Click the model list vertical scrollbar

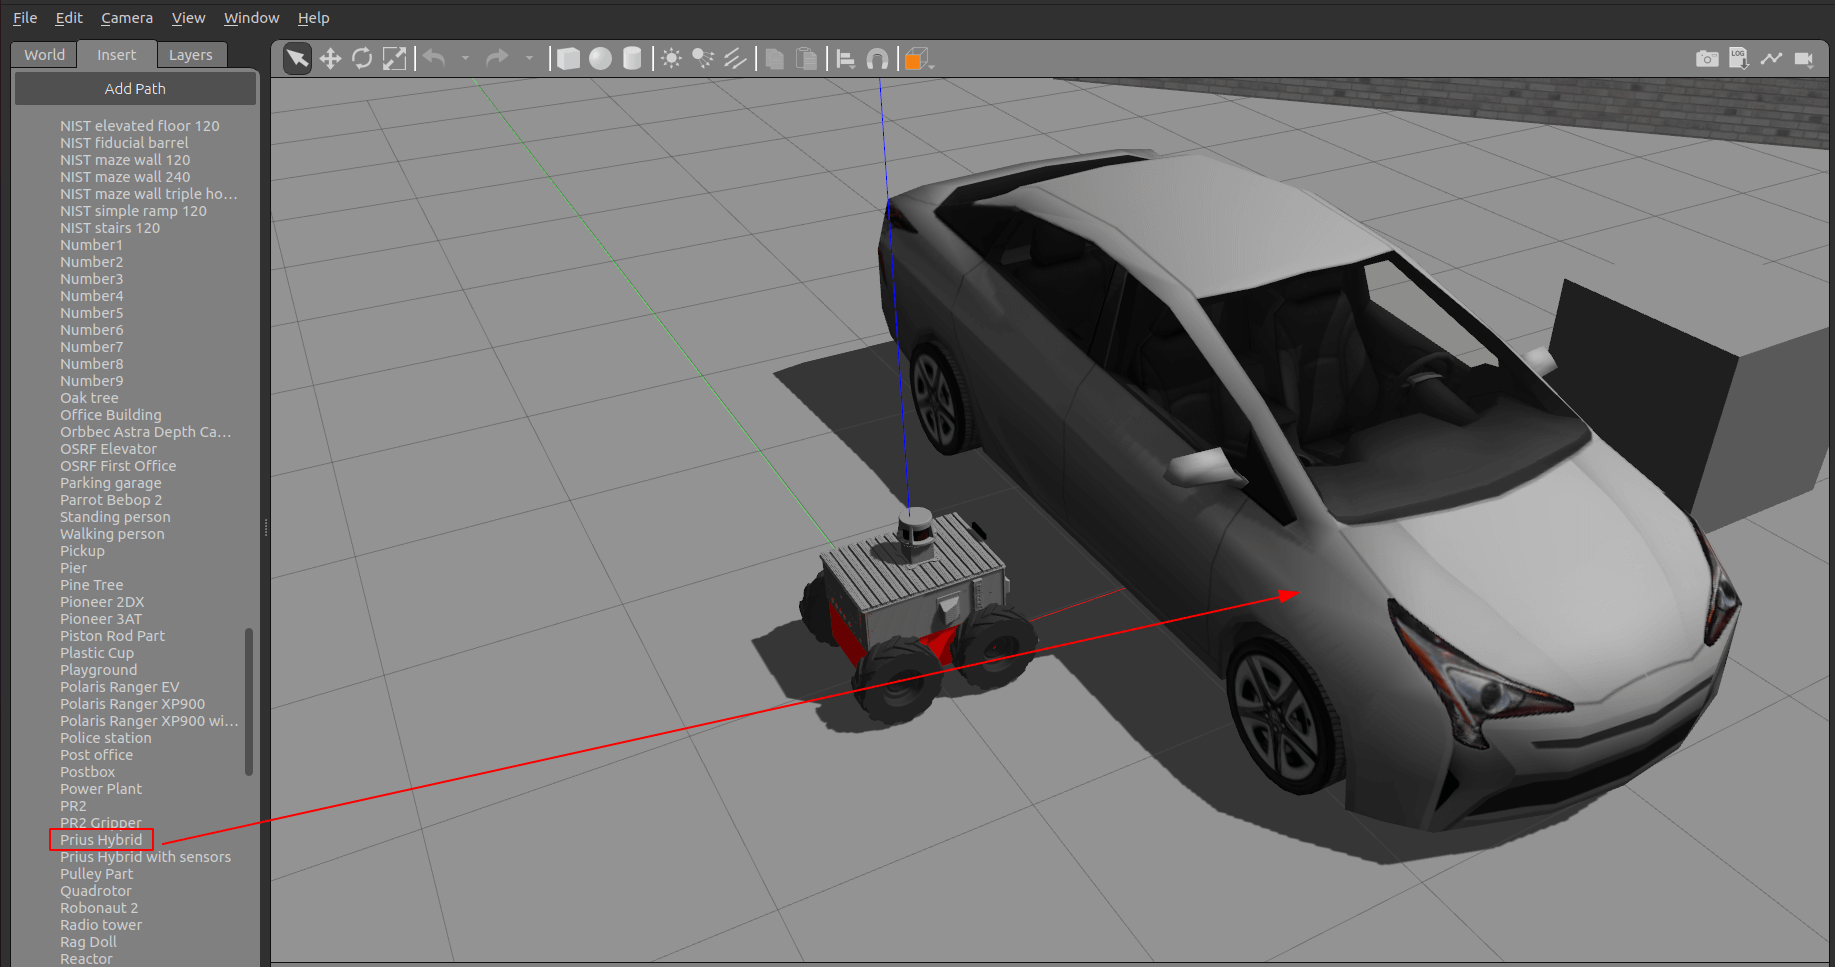tap(249, 701)
